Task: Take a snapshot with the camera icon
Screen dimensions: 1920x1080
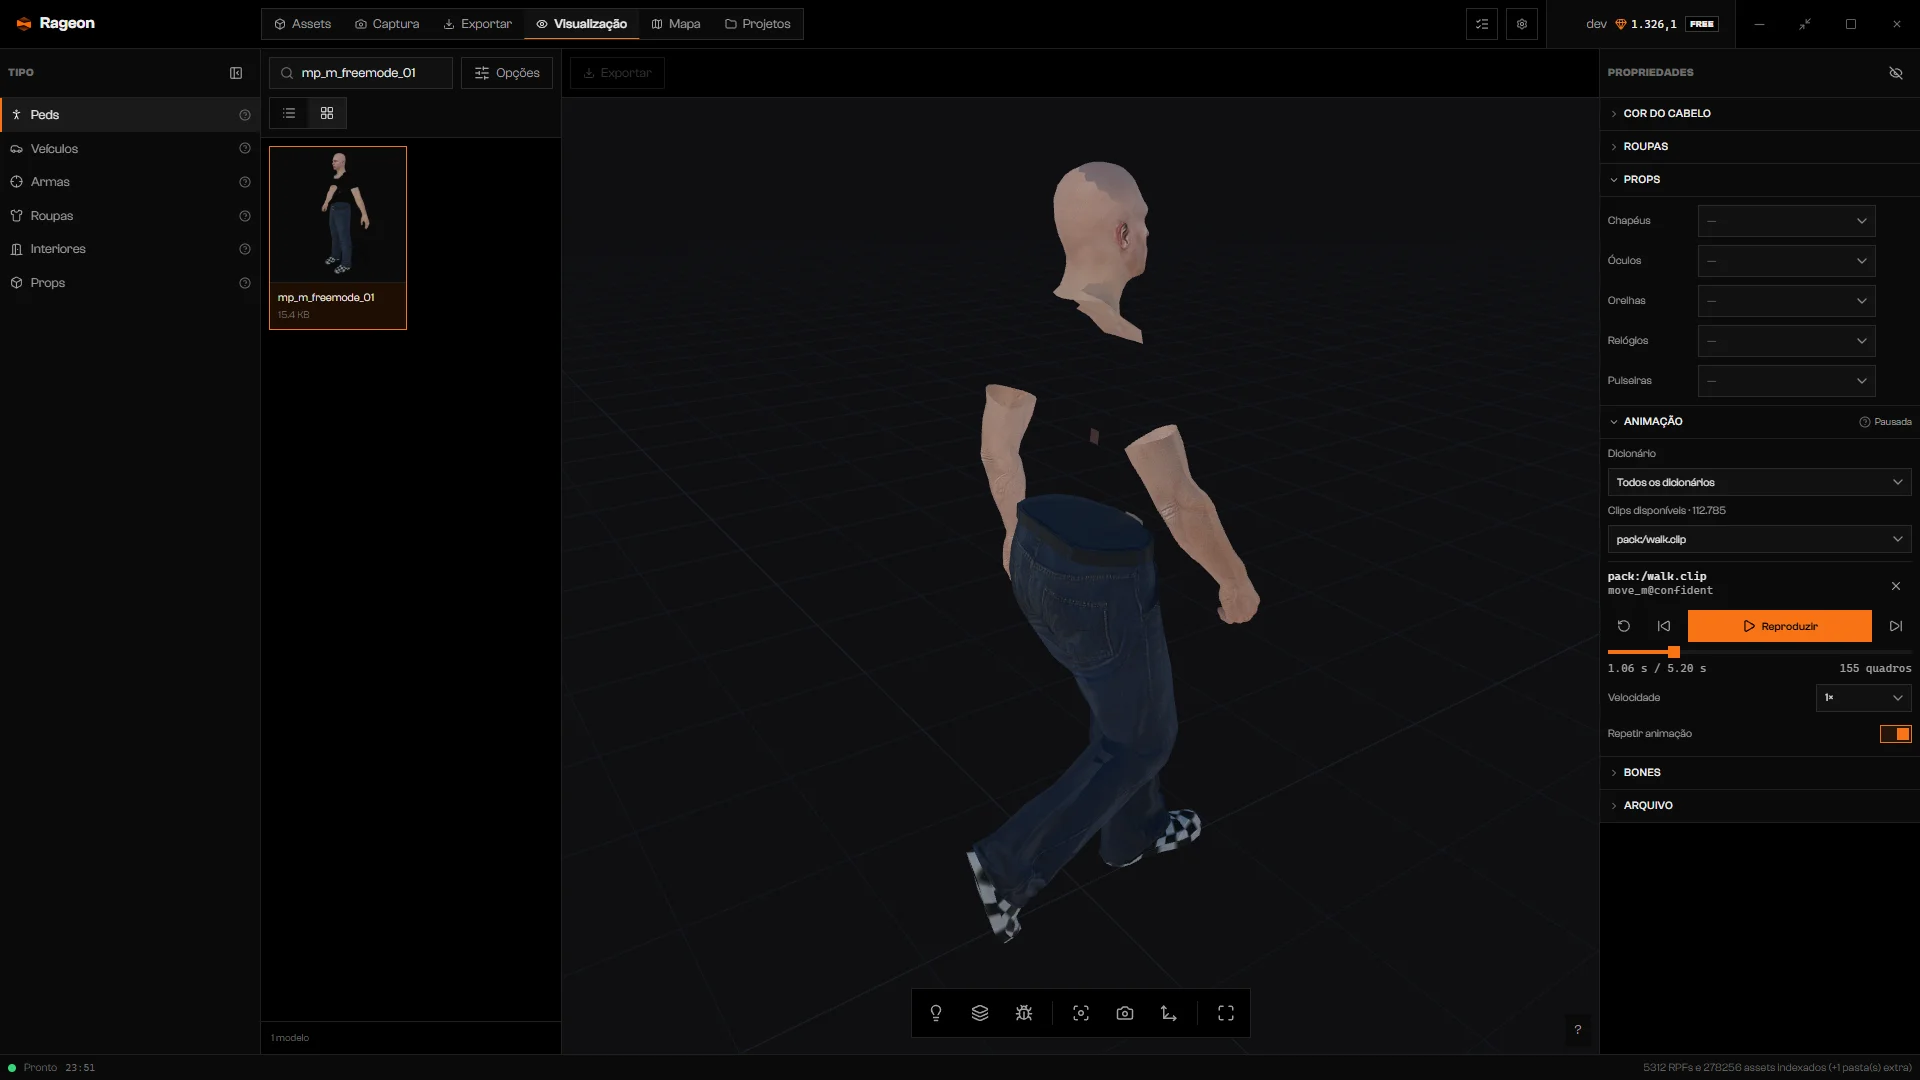Action: (x=1125, y=1013)
